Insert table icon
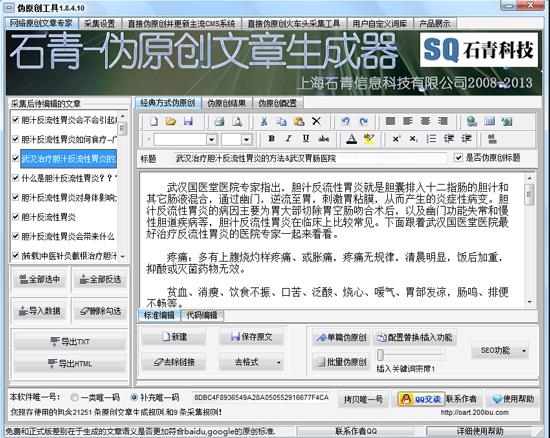 point(489,122)
